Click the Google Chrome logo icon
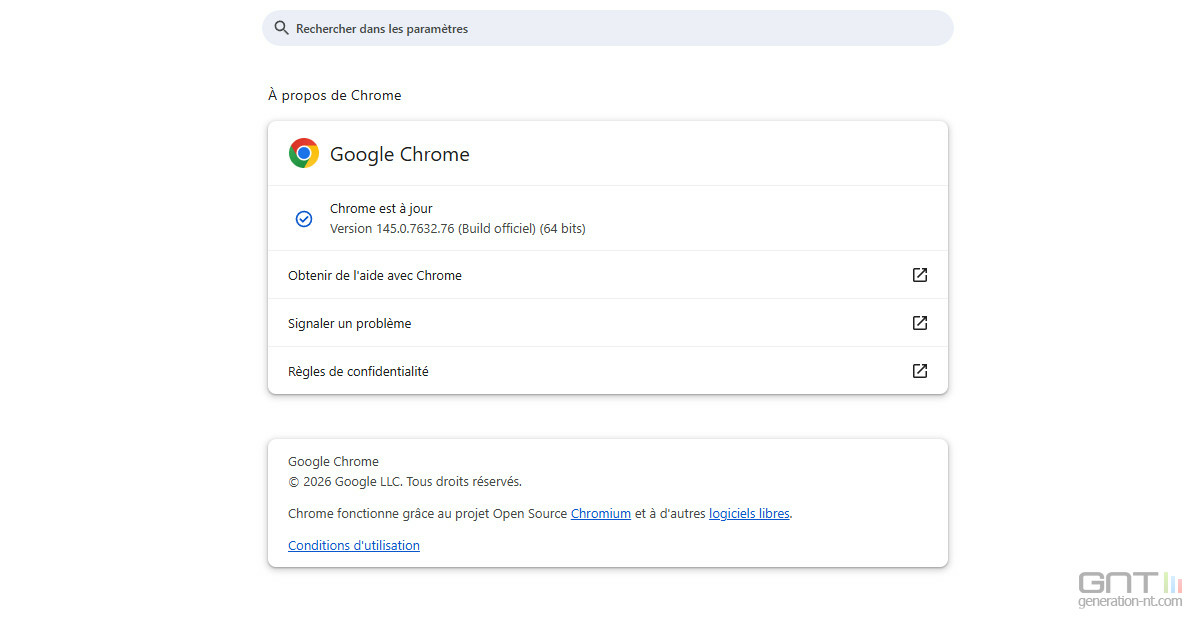The height and width of the screenshot is (630, 1200). pos(304,153)
